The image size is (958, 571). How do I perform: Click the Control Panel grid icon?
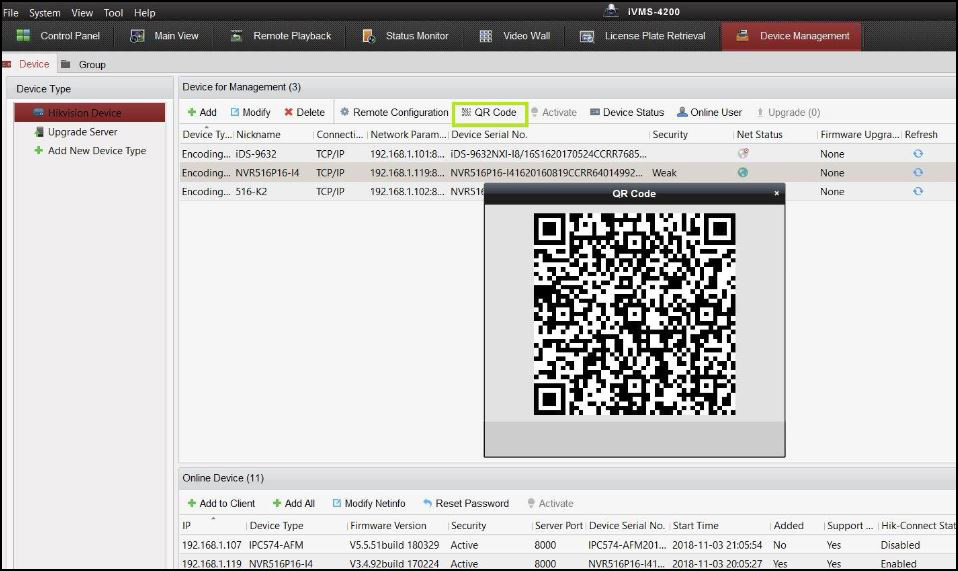pos(23,35)
